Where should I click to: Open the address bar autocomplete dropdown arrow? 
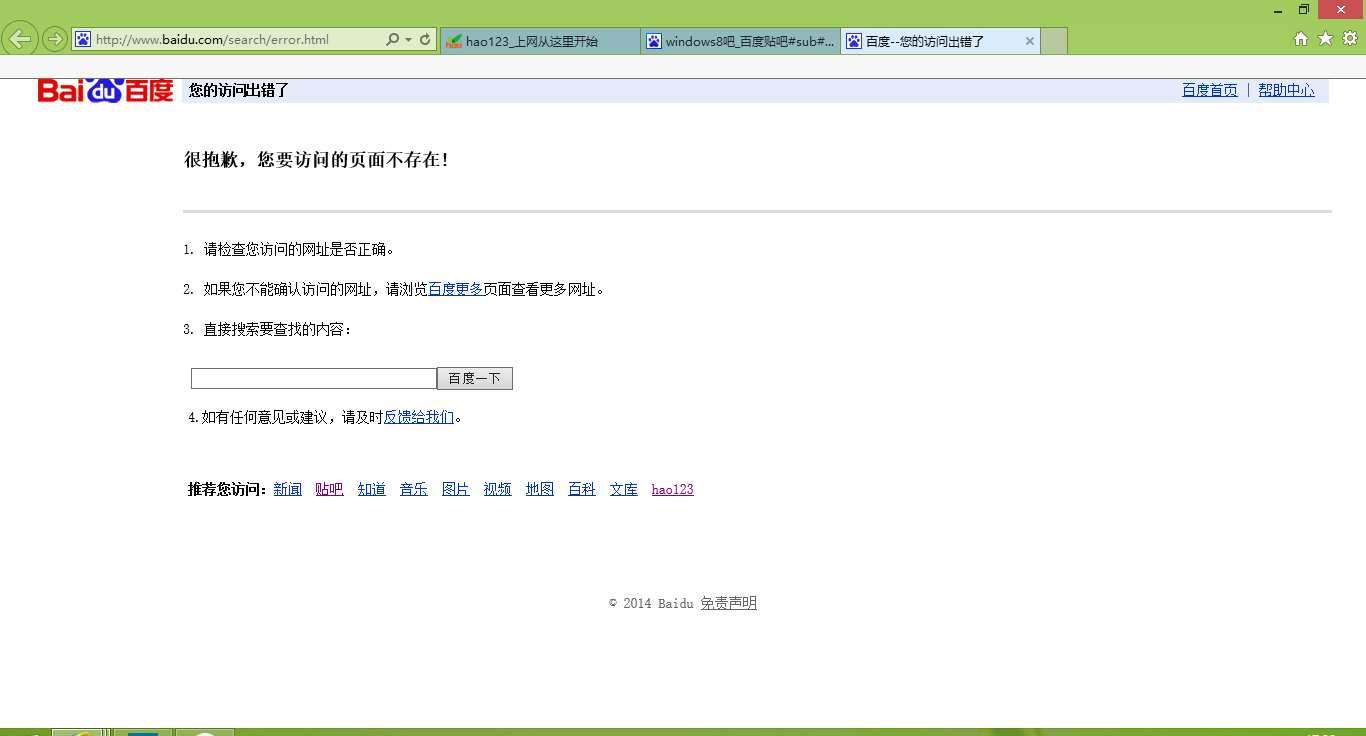click(x=408, y=40)
